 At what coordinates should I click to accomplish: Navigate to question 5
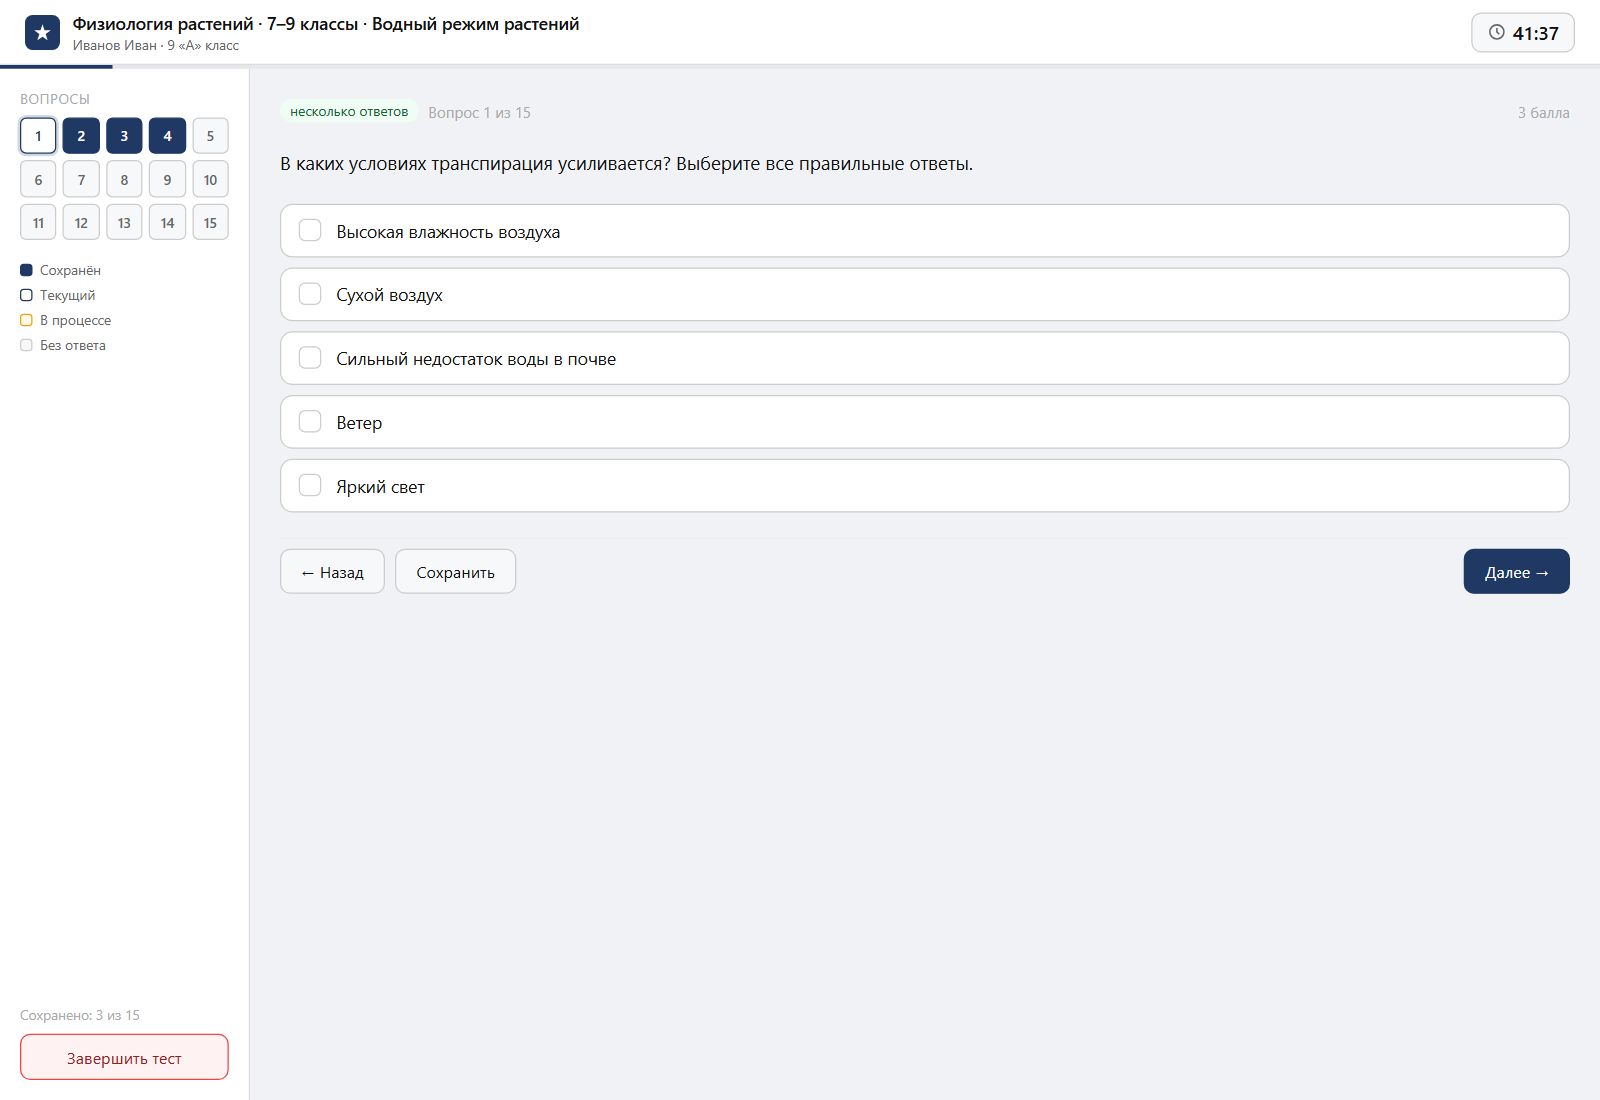(210, 136)
